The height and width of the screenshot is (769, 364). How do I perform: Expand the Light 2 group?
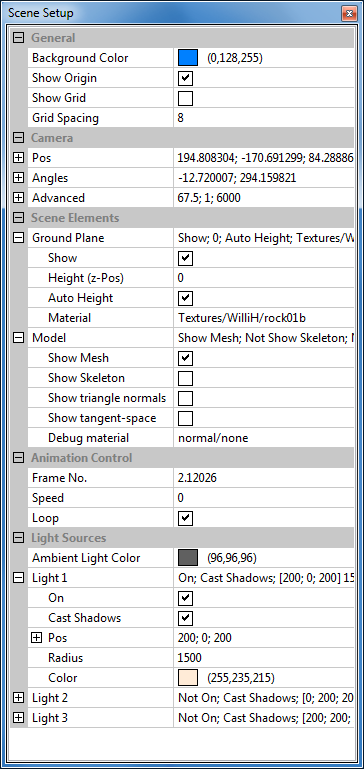tap(18, 697)
